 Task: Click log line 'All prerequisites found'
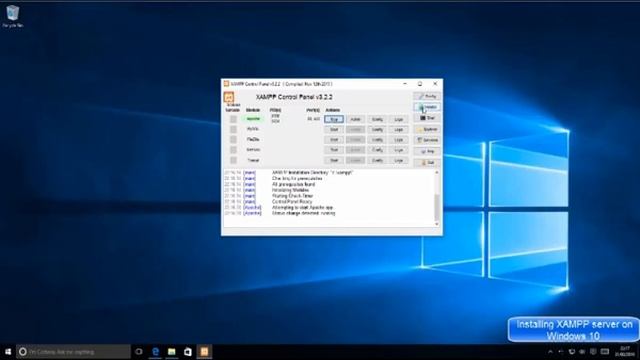tap(293, 184)
